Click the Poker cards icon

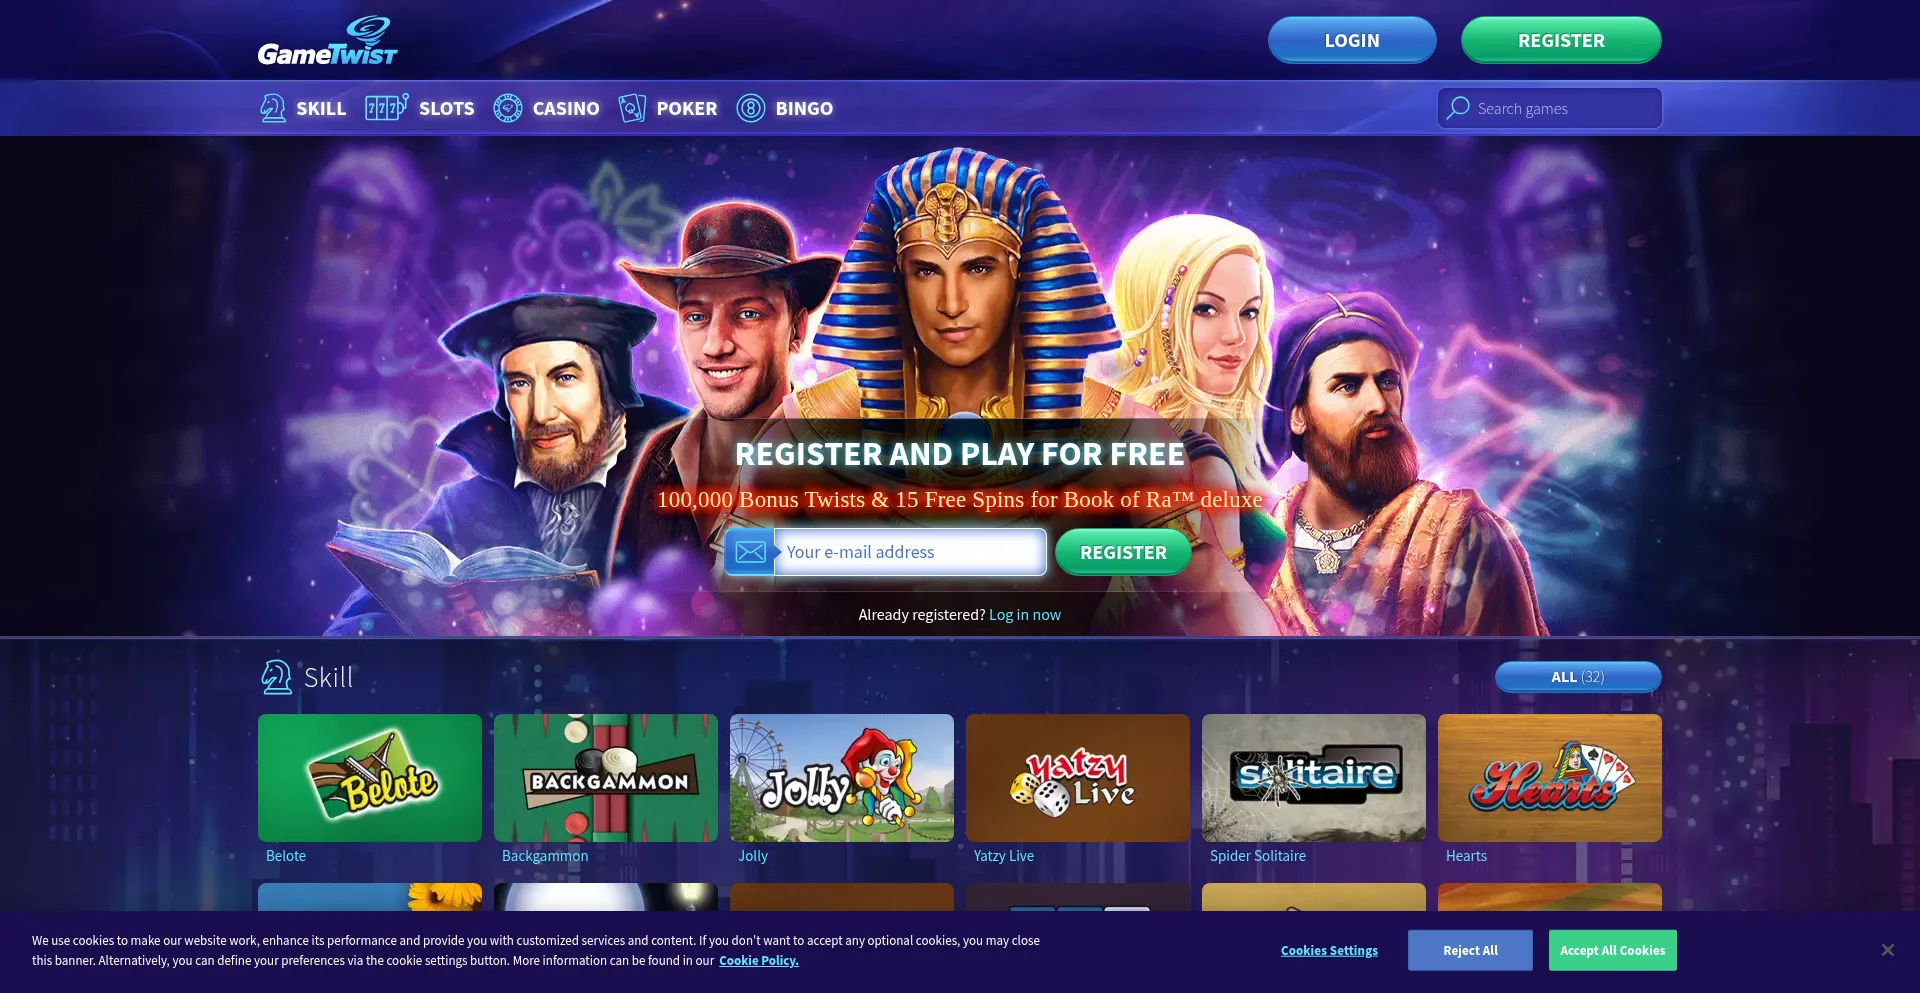click(632, 108)
